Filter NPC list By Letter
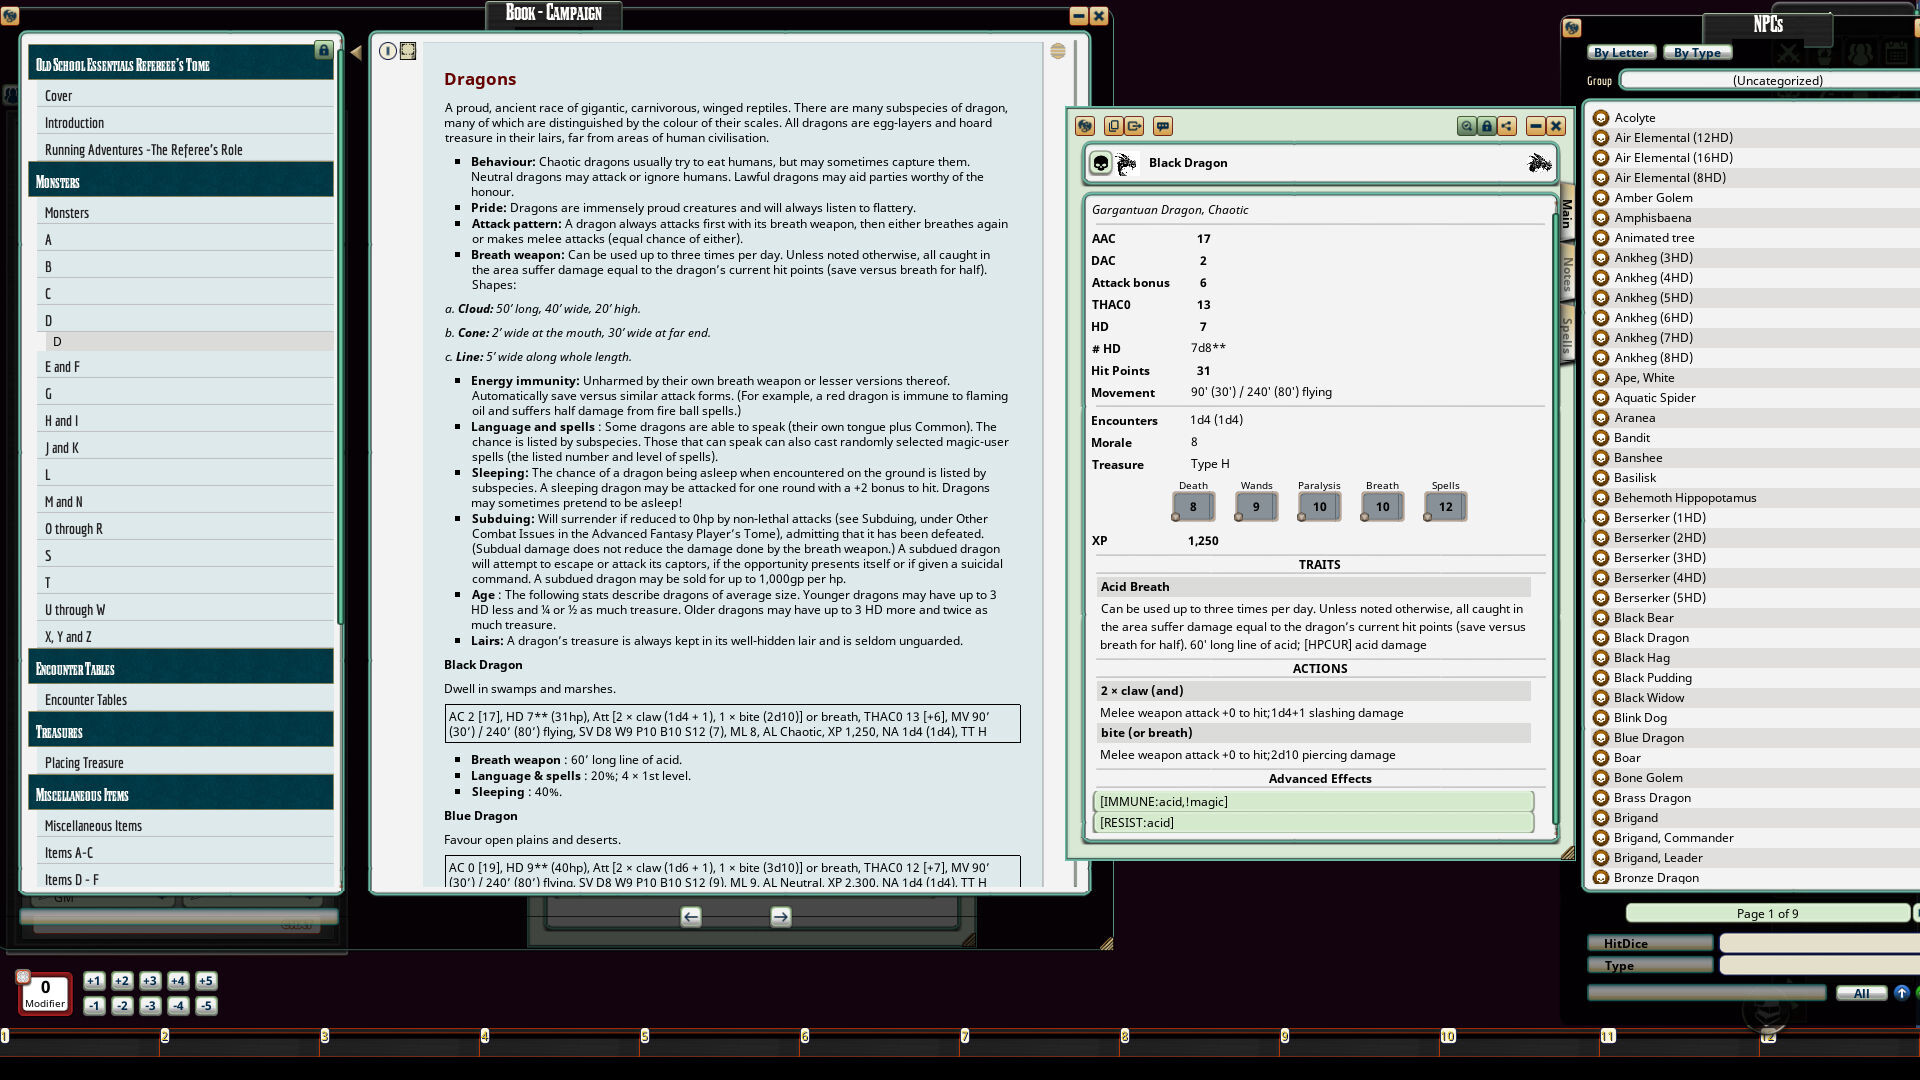The image size is (1920, 1080). [x=1621, y=53]
